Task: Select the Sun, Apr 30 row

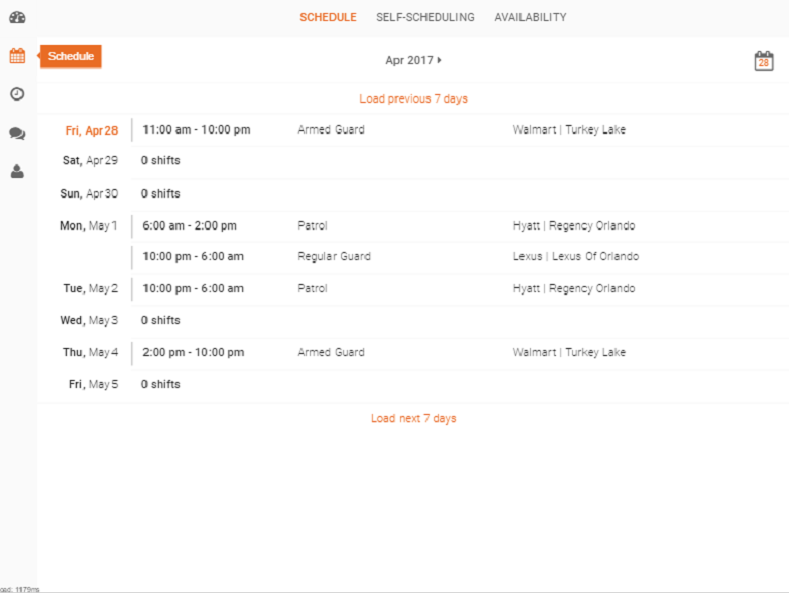Action: point(413,194)
